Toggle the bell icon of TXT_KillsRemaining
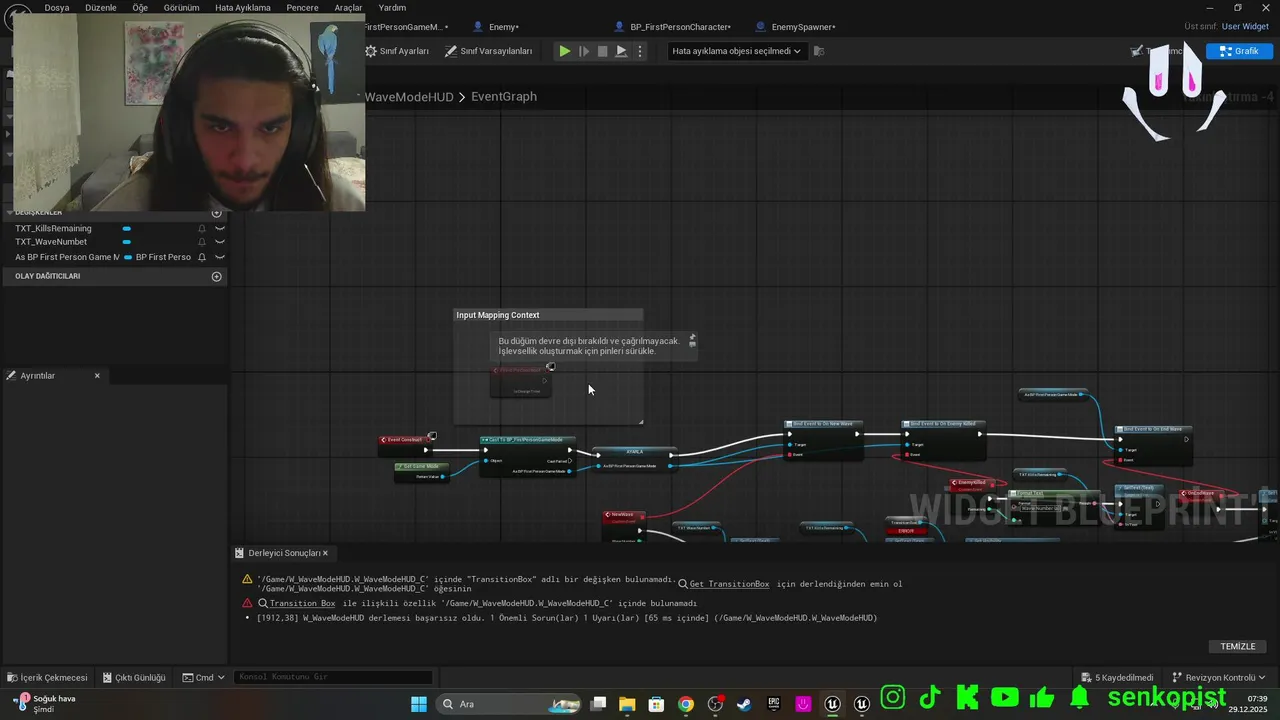1280x720 pixels. (x=202, y=228)
